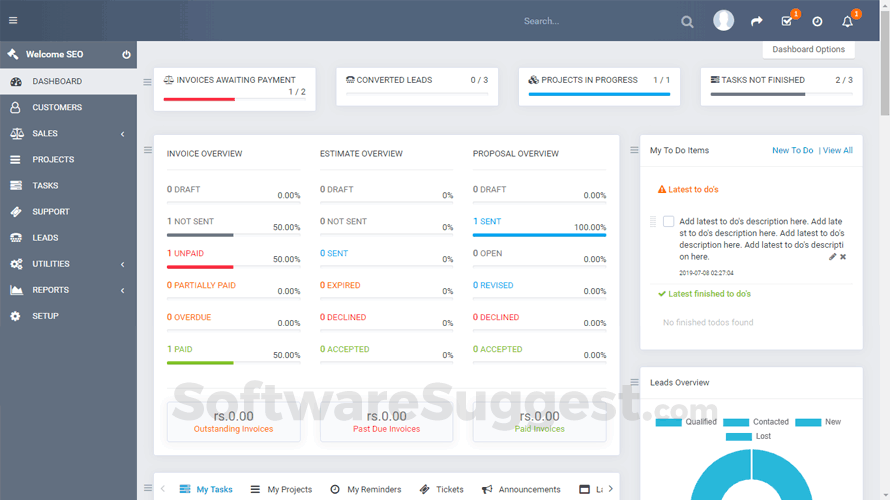Click the logout power icon beside Welcome SEO
This screenshot has width=890, height=500.
126,54
